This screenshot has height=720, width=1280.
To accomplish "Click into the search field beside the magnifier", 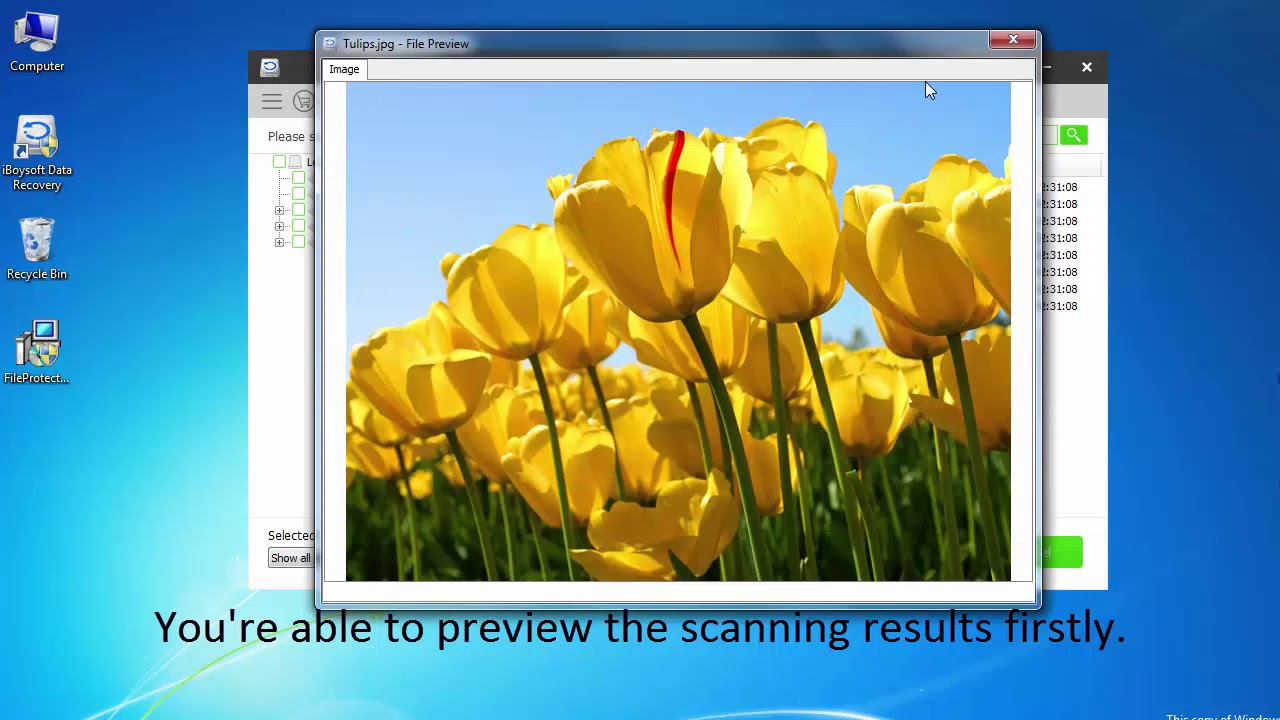I will pos(1049,135).
